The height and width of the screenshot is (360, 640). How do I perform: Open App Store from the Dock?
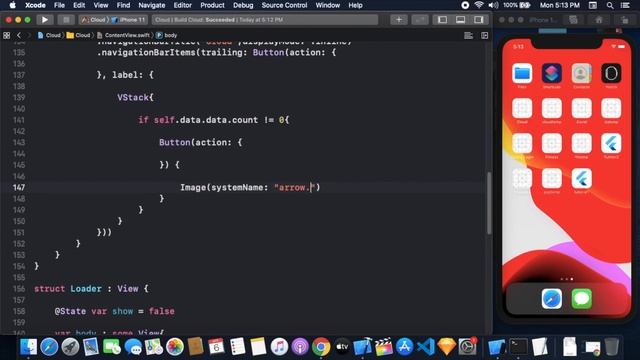[404, 347]
